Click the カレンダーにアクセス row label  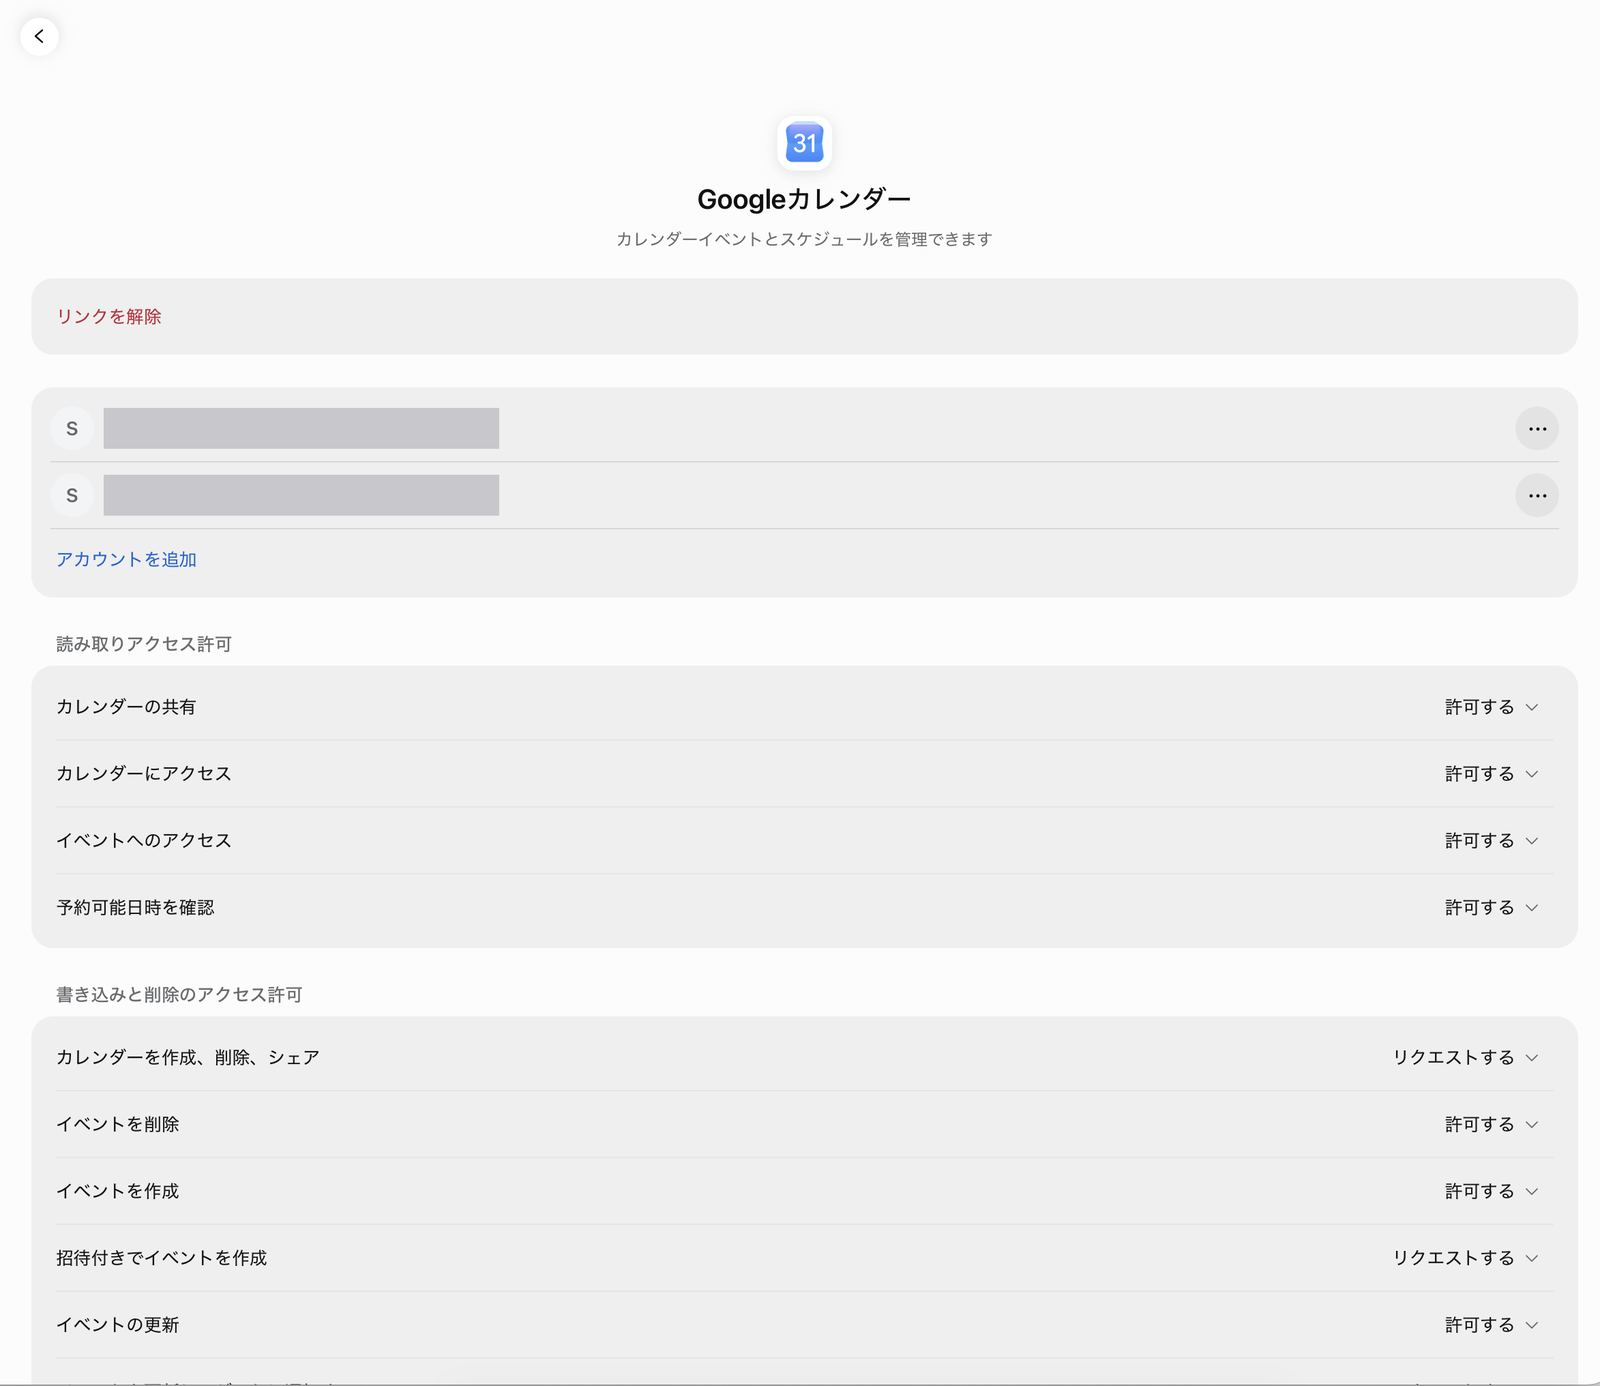[x=144, y=774]
